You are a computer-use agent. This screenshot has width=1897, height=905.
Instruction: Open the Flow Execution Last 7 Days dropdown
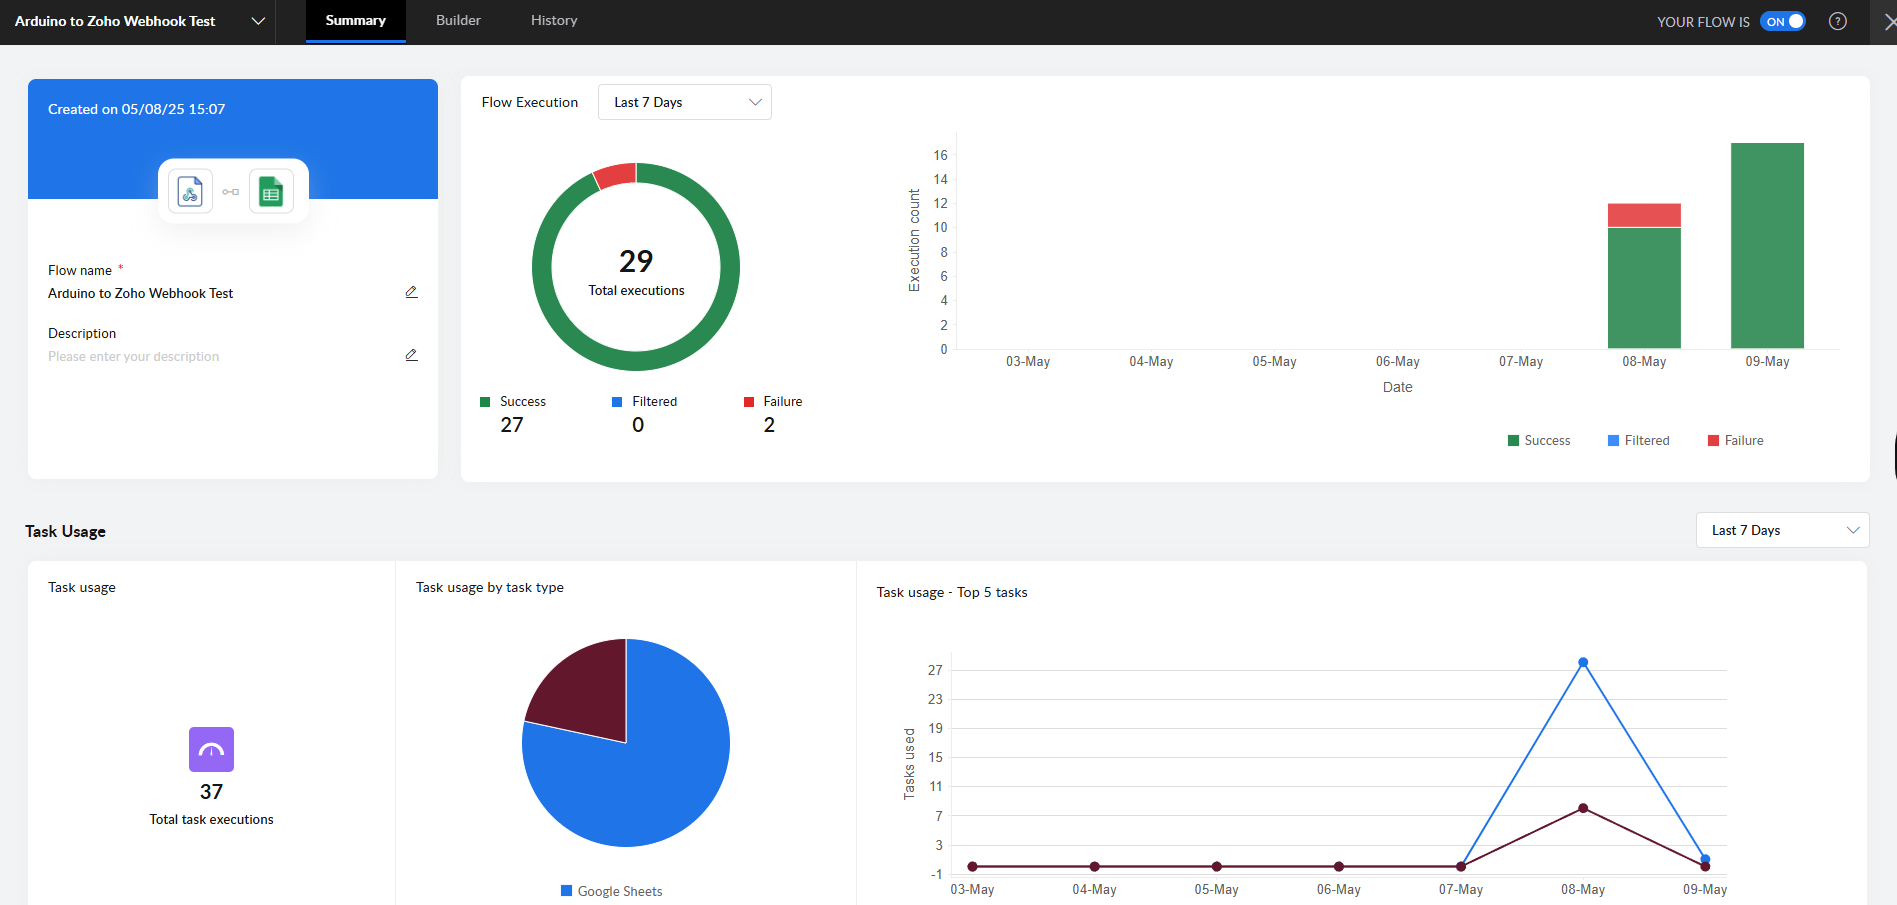(x=684, y=102)
